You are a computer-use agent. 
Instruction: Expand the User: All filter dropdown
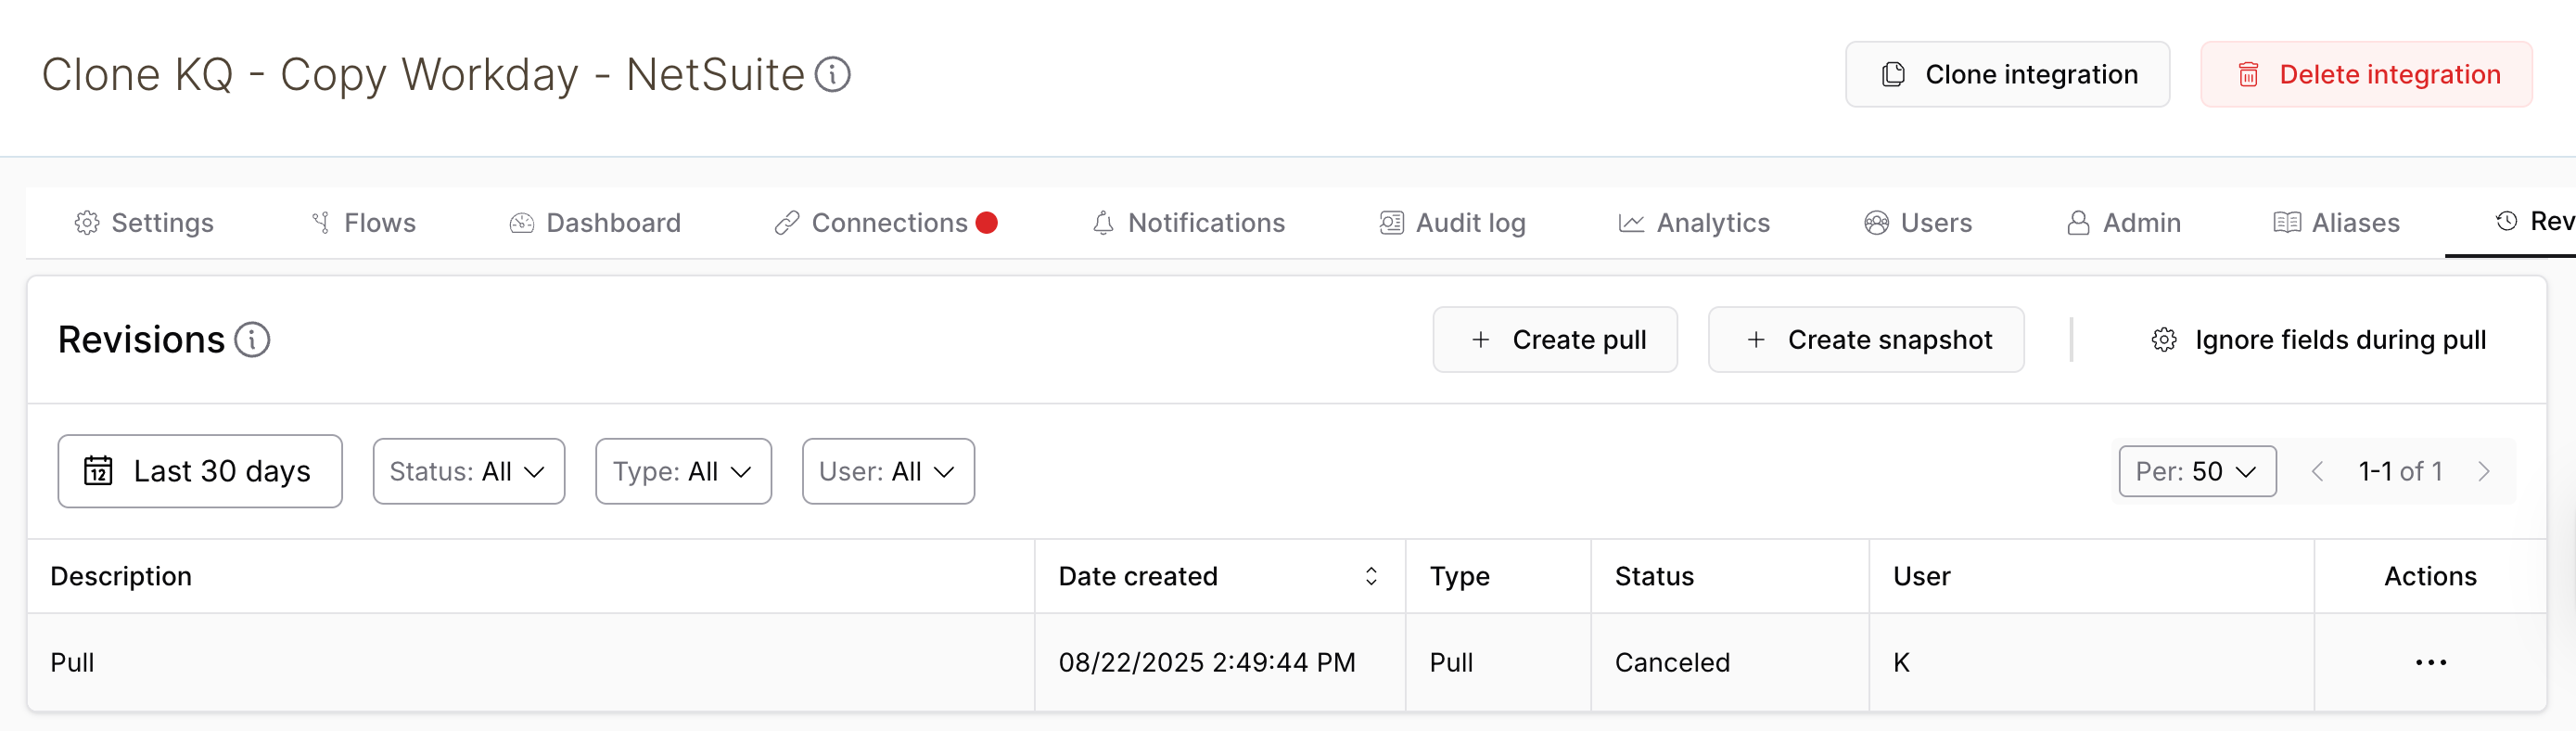pos(888,471)
